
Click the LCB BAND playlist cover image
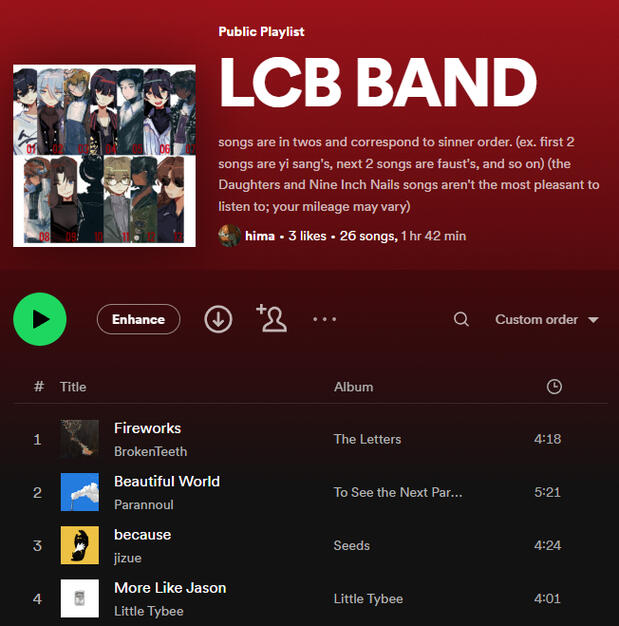point(104,156)
